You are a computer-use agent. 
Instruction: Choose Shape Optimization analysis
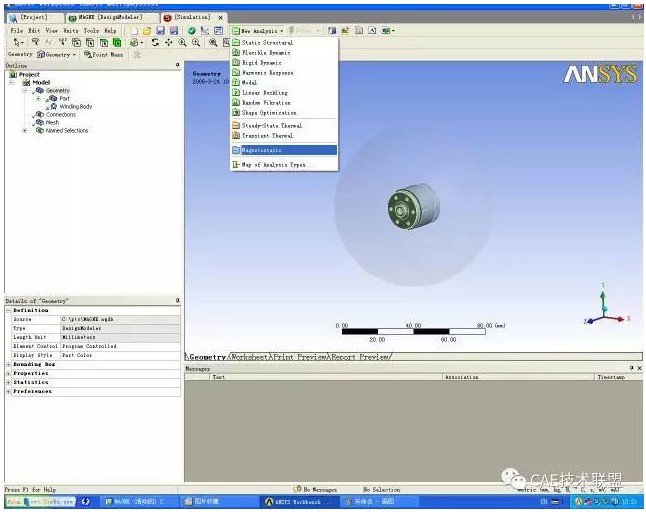pos(284,112)
